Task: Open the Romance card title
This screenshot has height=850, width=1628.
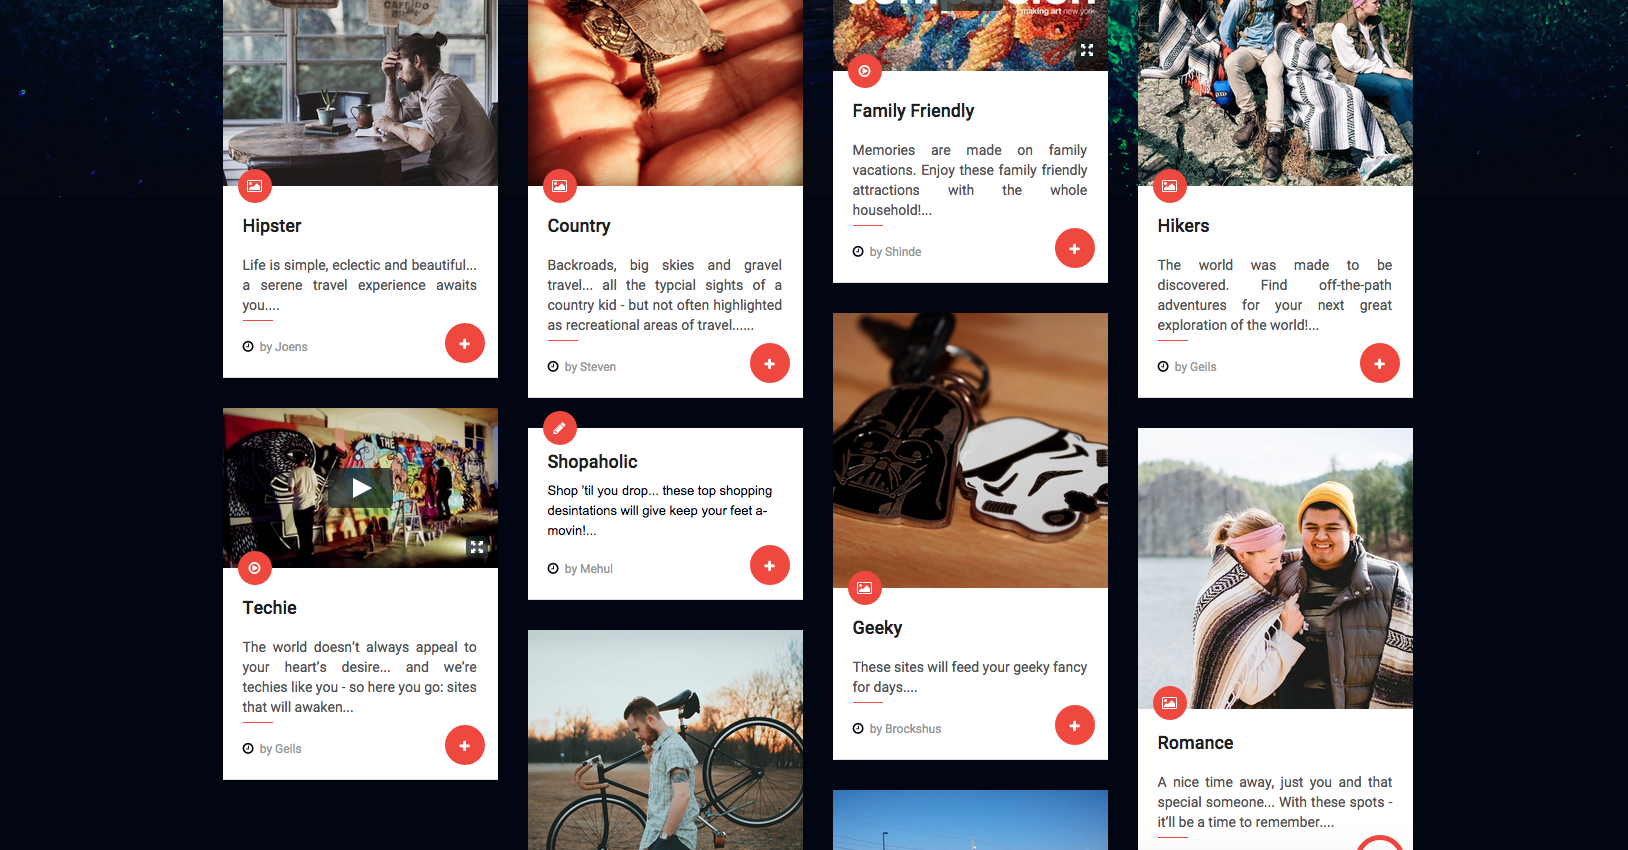Action: tap(1195, 743)
